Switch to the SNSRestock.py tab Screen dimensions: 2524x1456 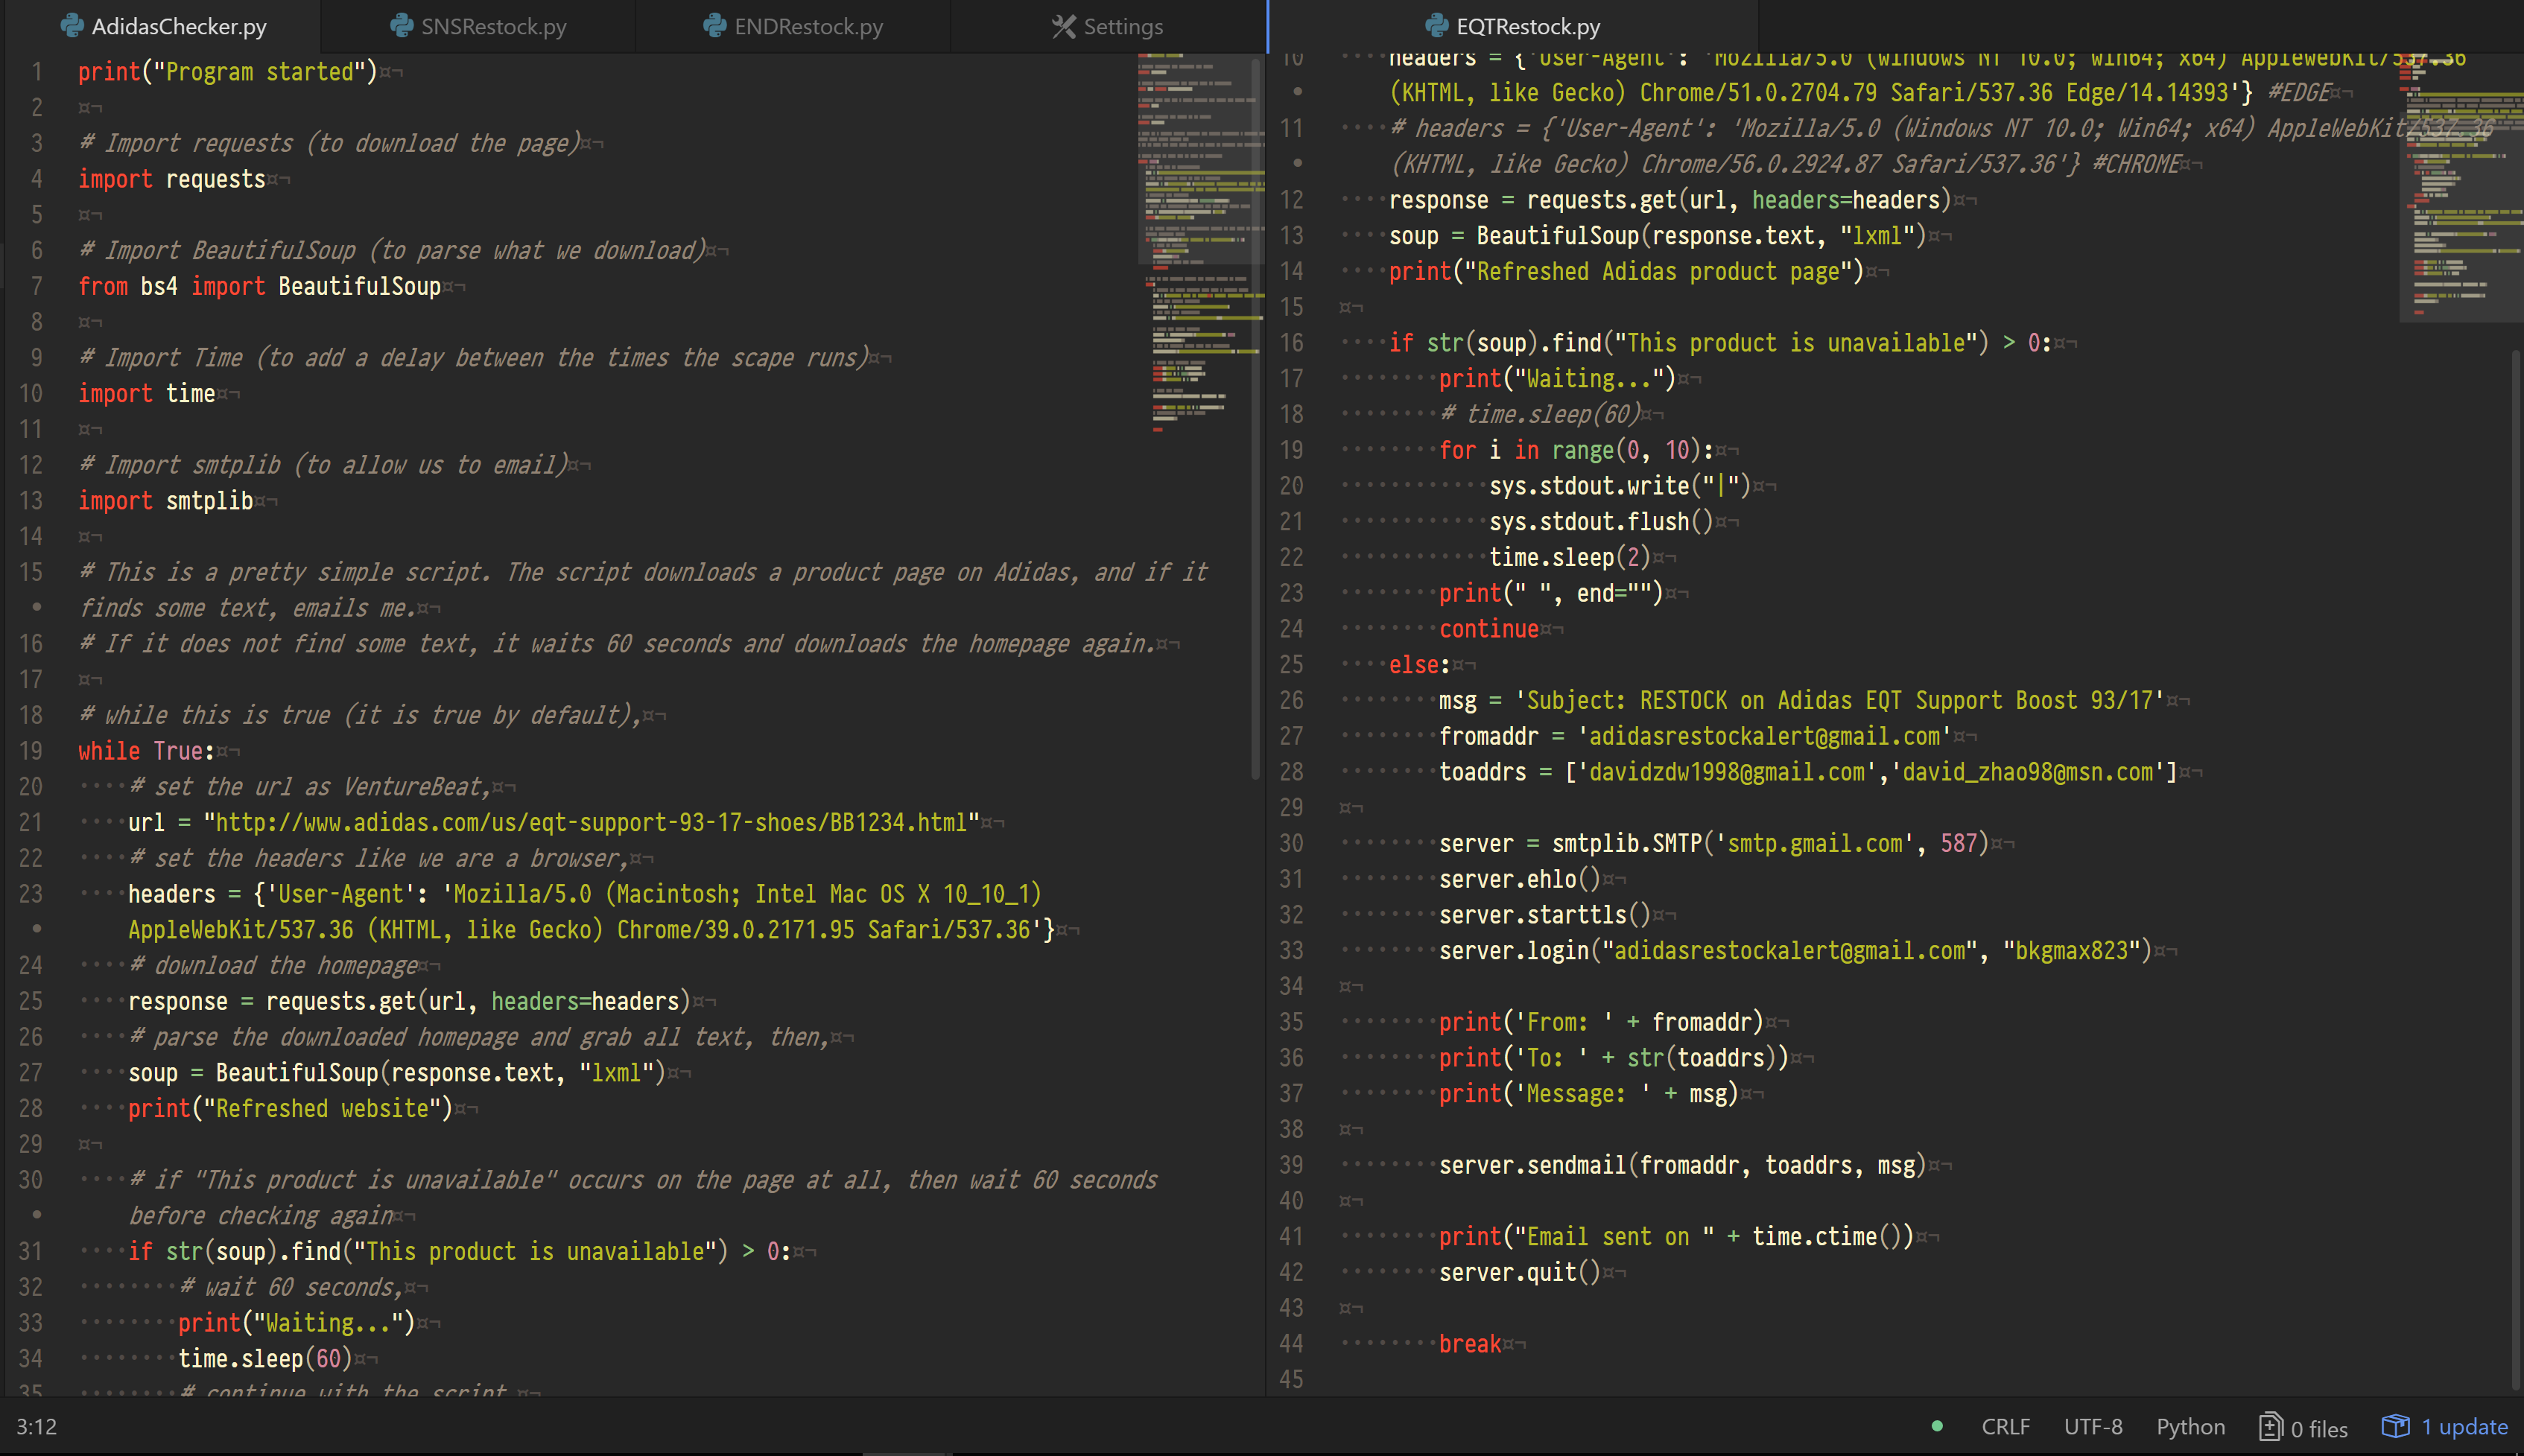[x=493, y=27]
